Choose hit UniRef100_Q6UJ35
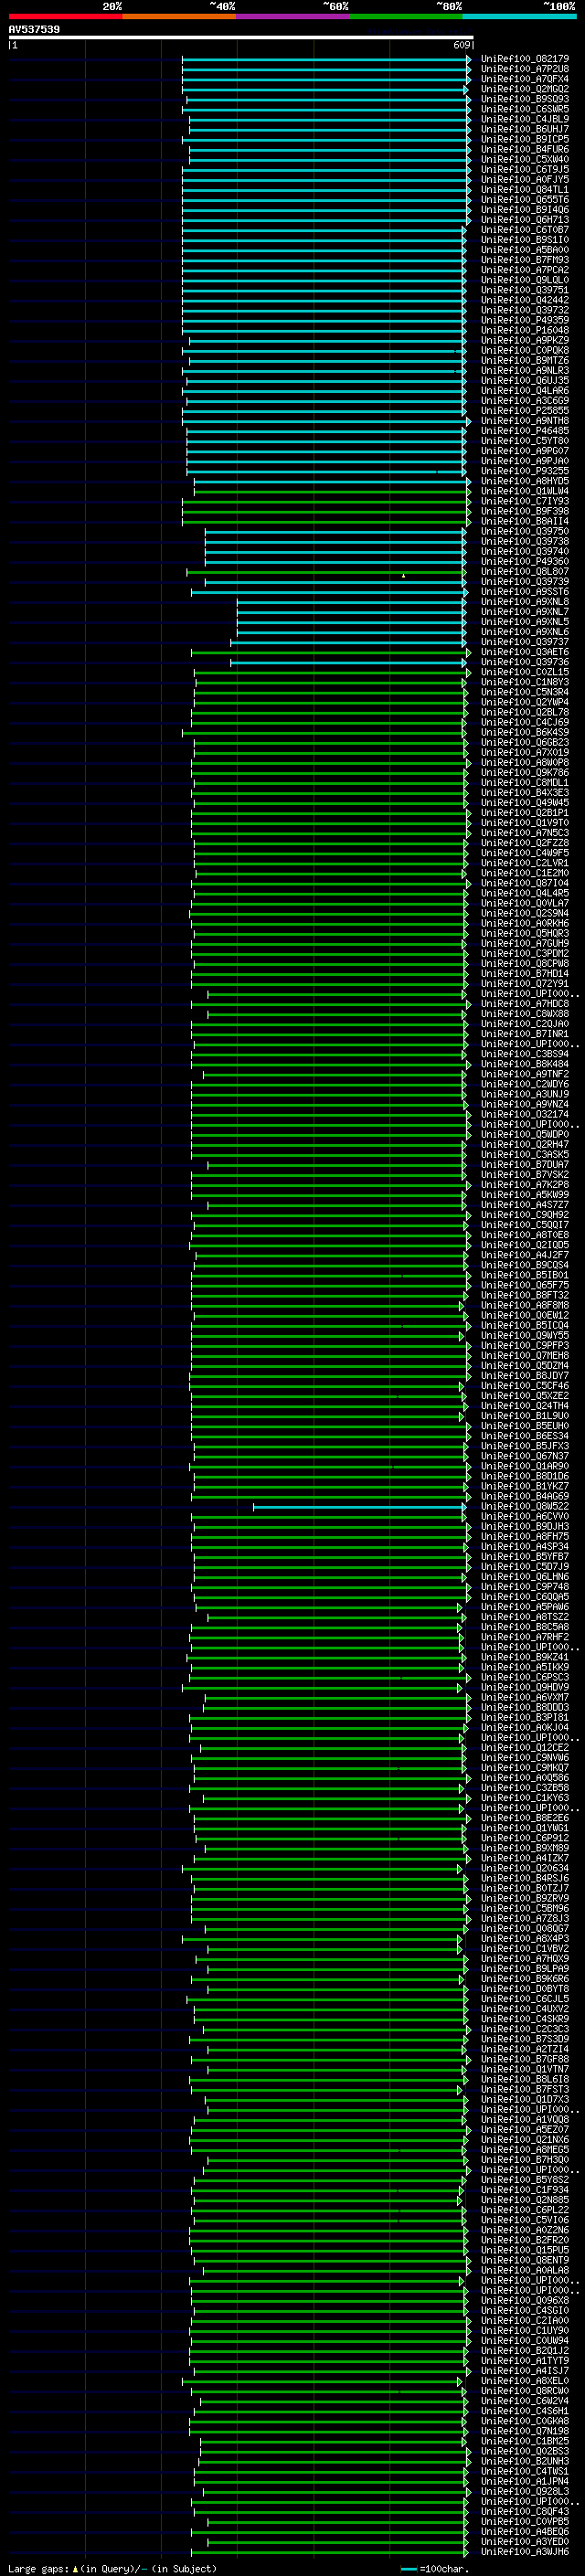585x2576 pixels. point(525,381)
